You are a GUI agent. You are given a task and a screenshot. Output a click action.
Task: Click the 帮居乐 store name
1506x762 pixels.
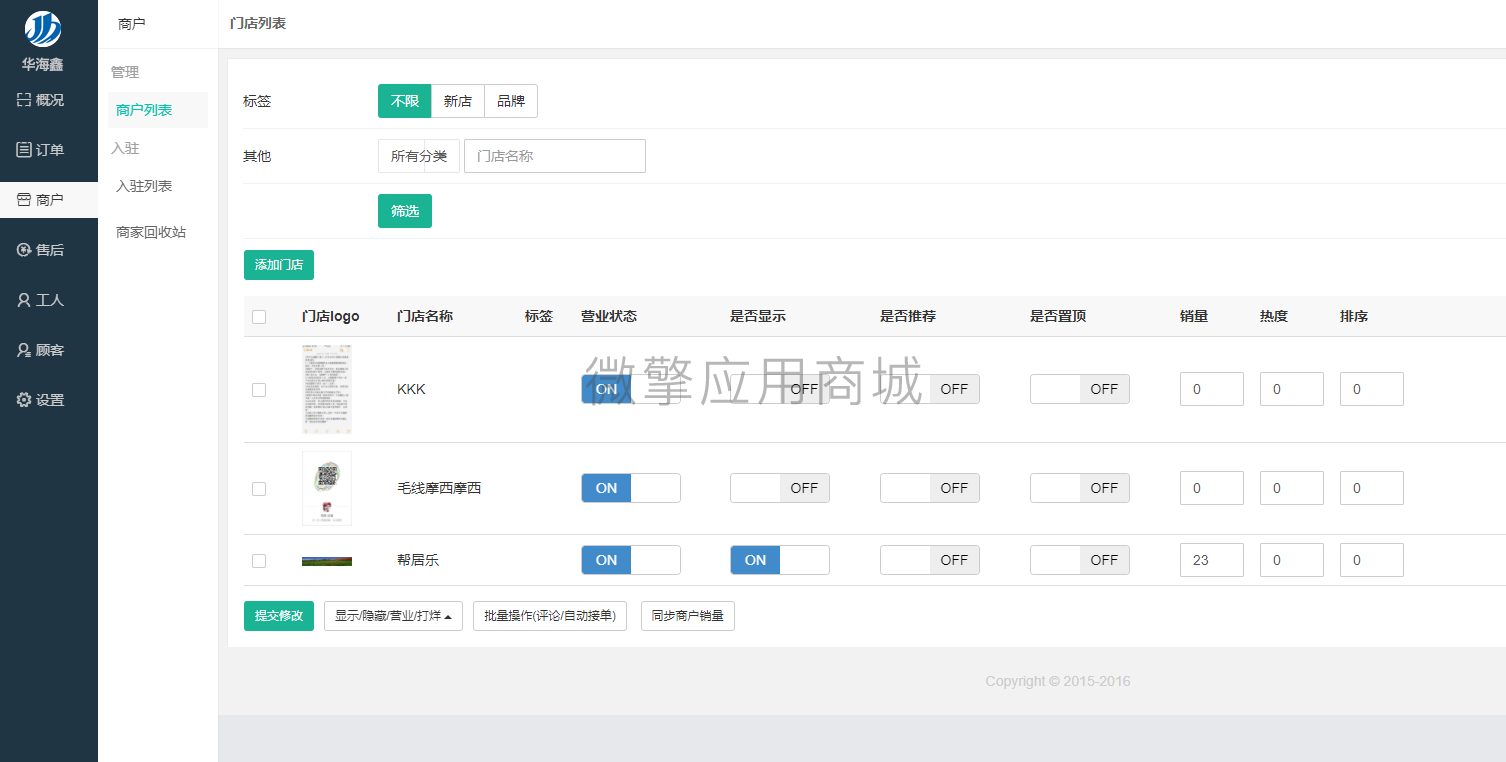pyautogui.click(x=418, y=560)
